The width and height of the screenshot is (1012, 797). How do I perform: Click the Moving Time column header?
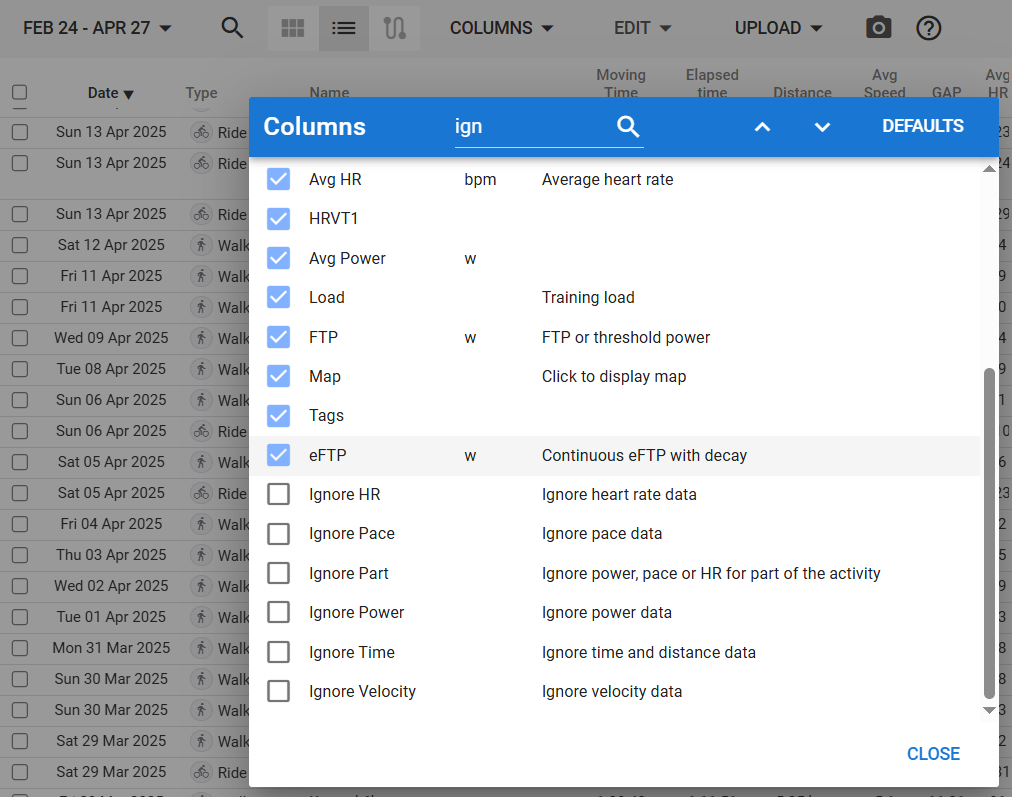[621, 84]
